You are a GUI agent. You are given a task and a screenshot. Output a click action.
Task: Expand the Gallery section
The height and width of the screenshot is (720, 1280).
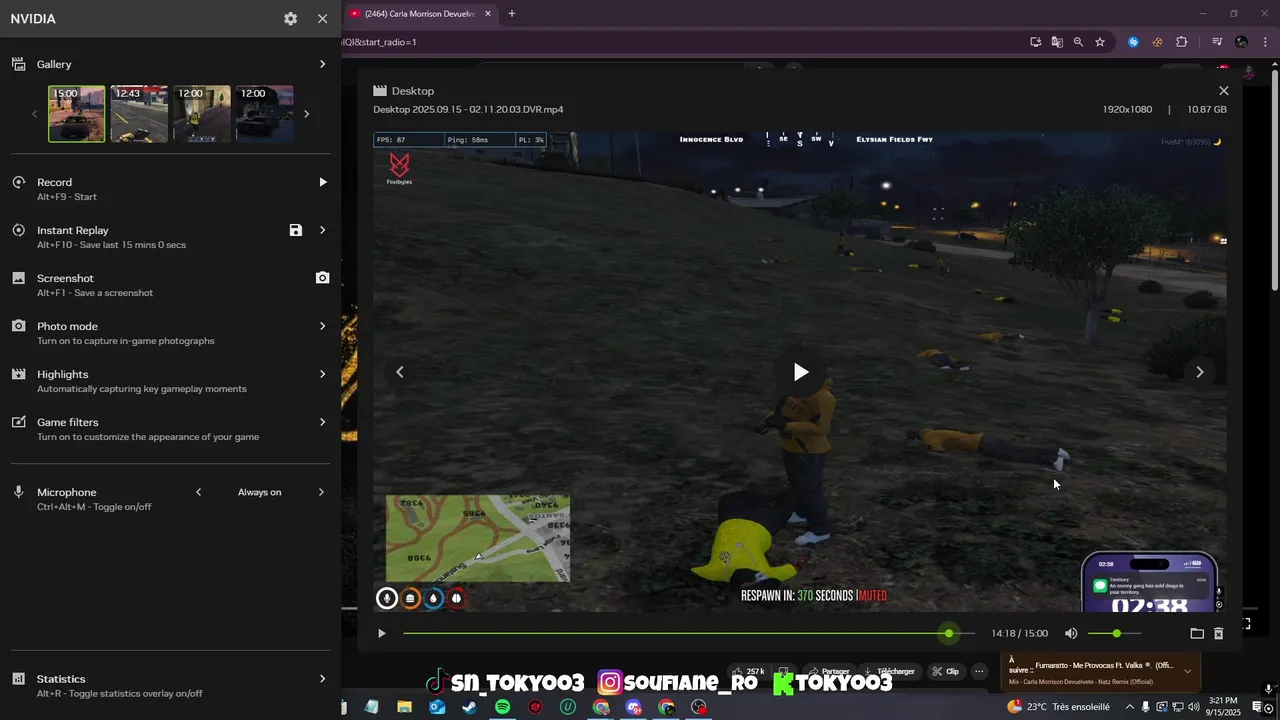[322, 64]
